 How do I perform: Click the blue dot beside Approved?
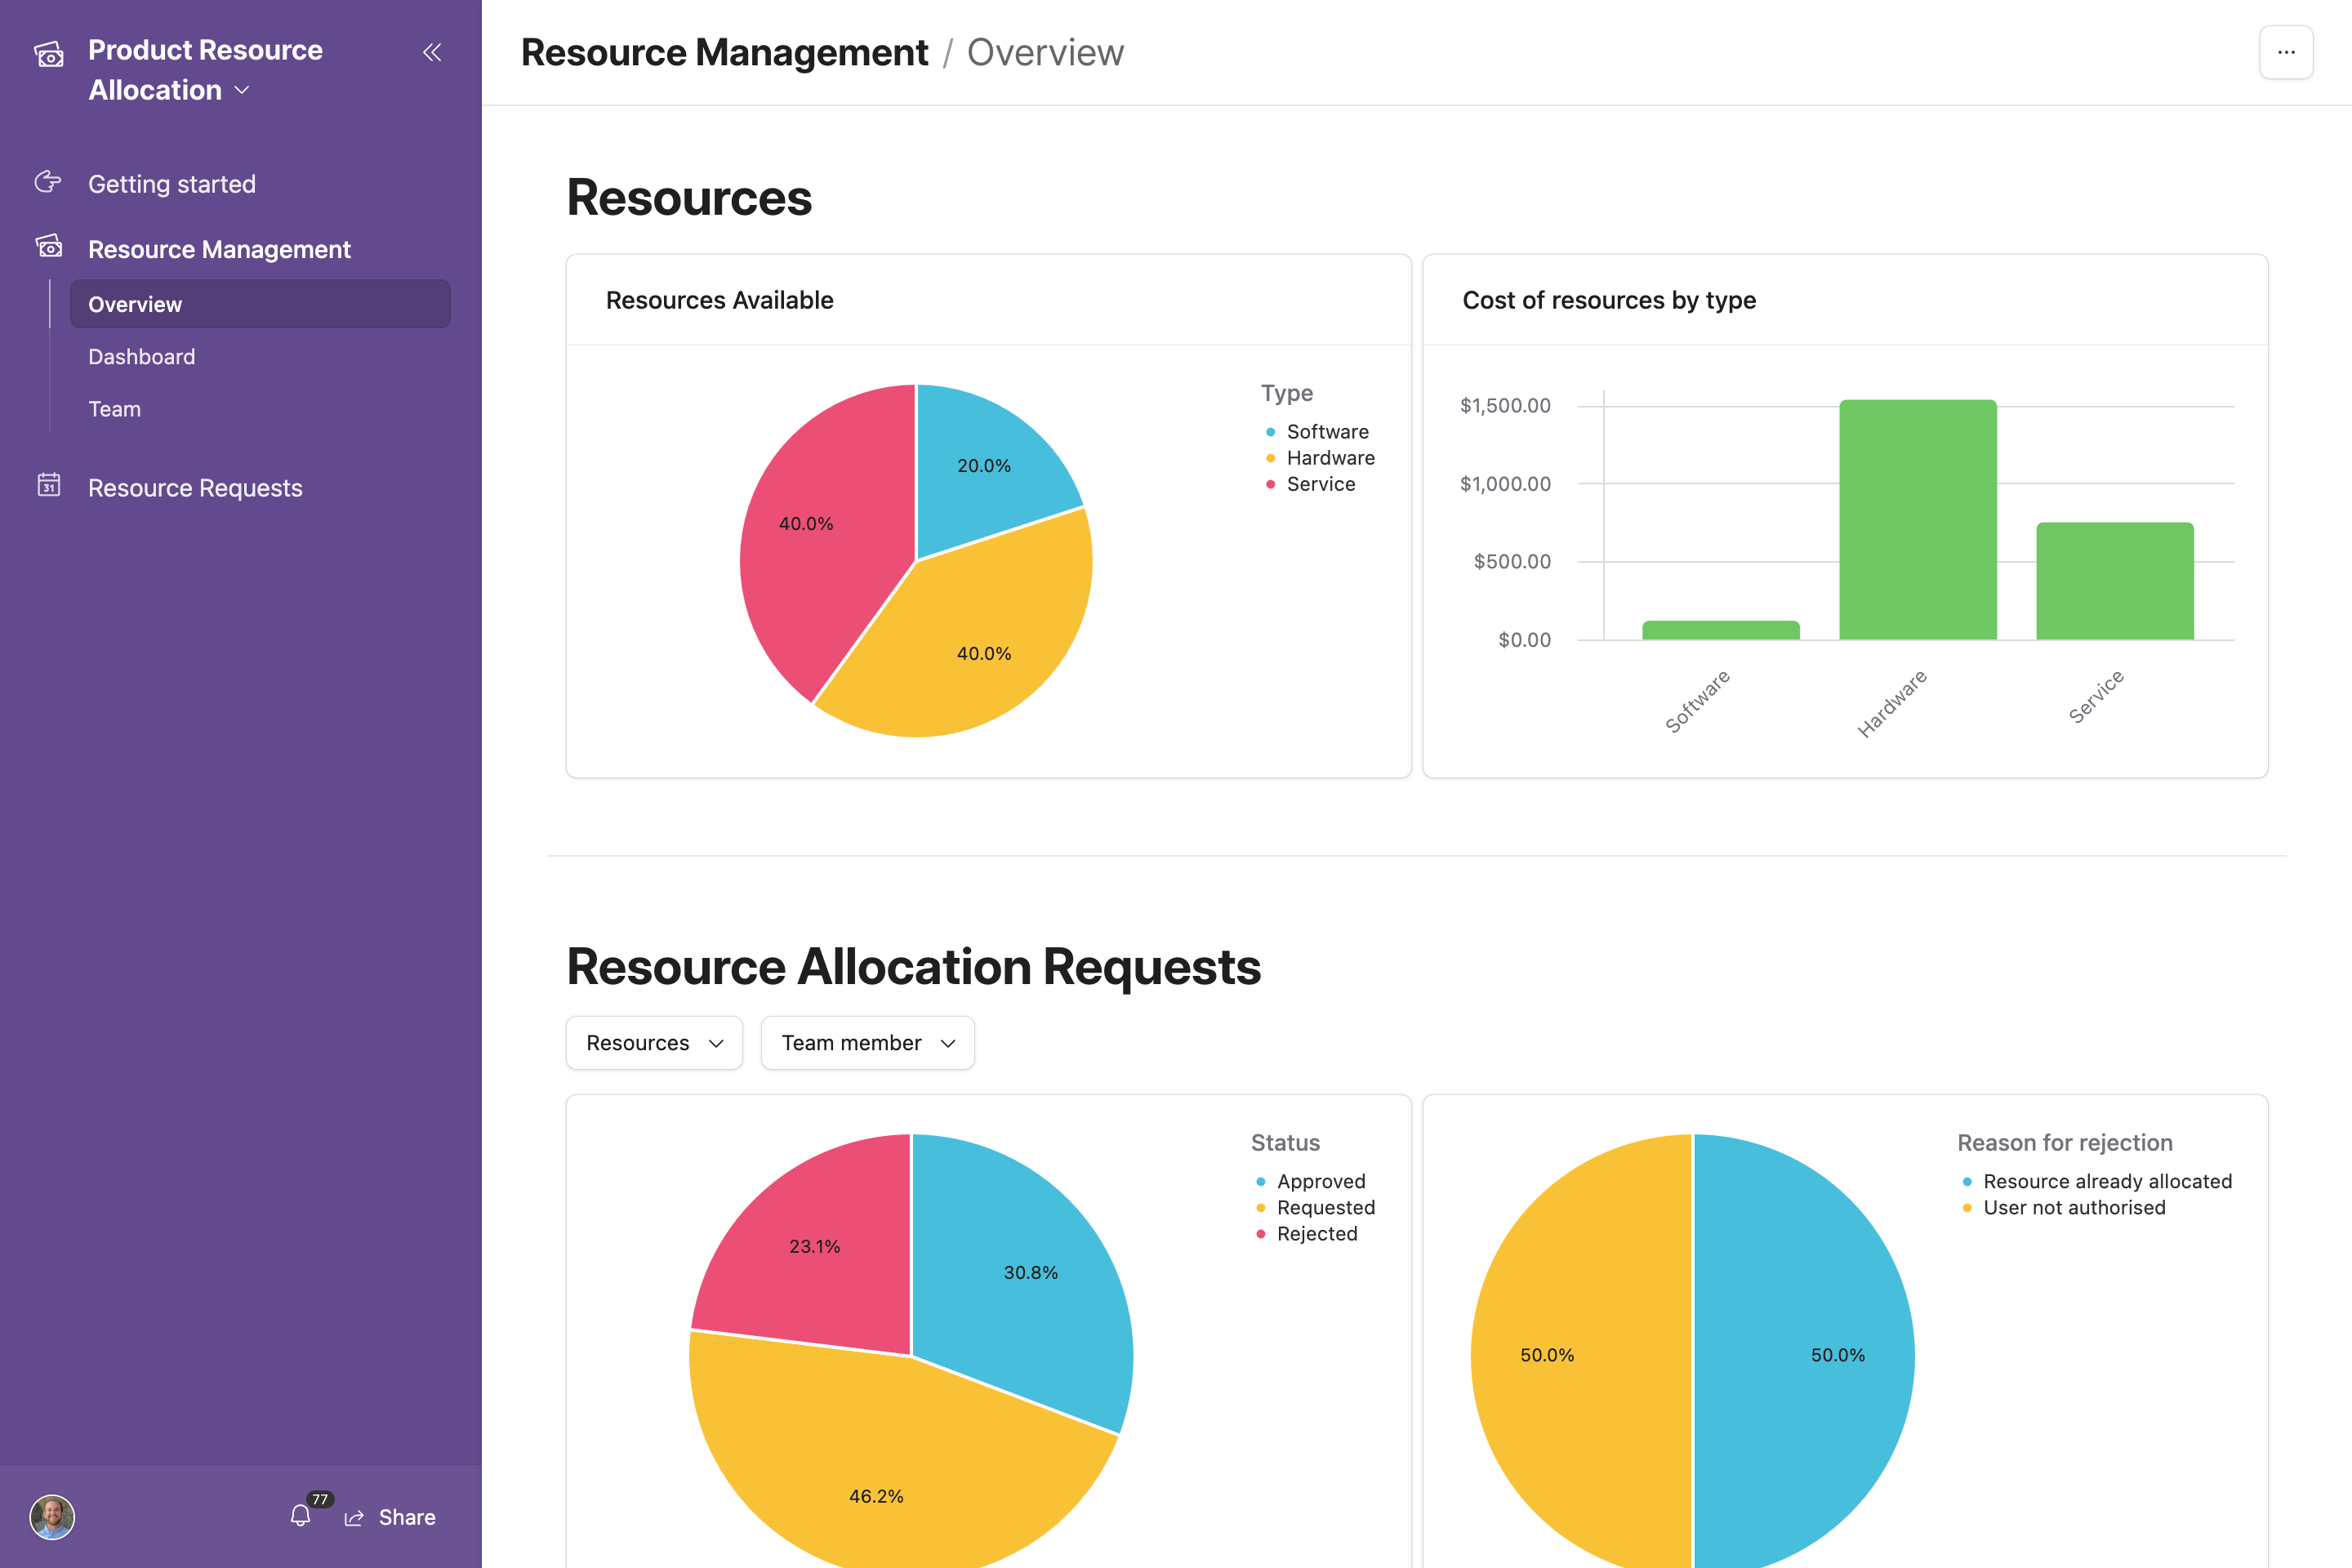1261,1181
